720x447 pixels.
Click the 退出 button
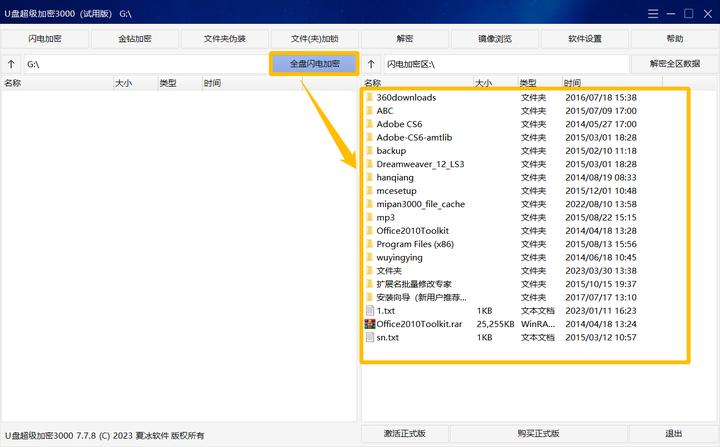click(673, 433)
